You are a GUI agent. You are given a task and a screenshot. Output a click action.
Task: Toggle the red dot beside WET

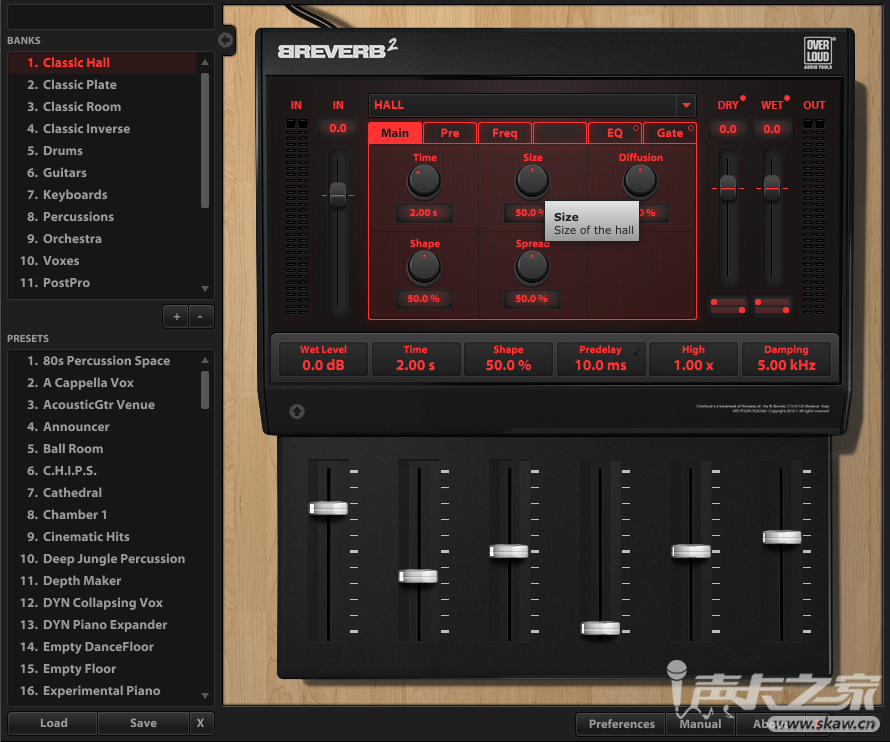point(787,98)
